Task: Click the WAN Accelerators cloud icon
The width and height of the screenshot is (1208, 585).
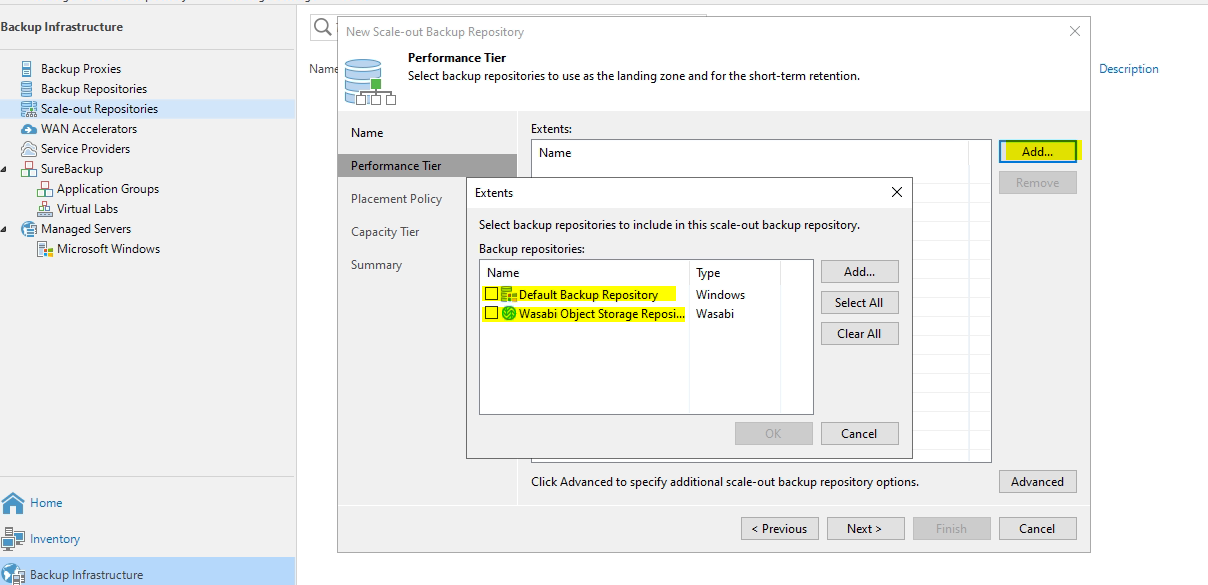Action: coord(28,129)
